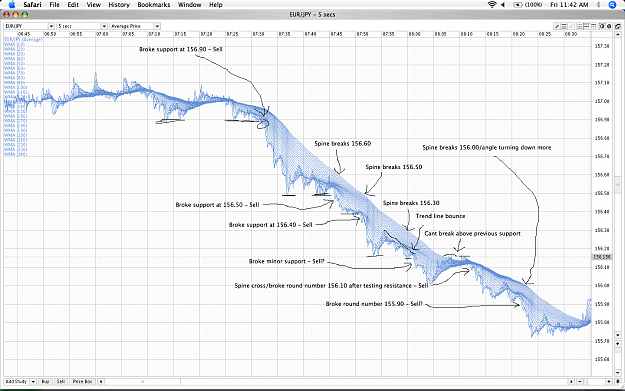Screen dimensions: 625x391
Task: Click the battery status indicator
Action: (x=527, y=5)
